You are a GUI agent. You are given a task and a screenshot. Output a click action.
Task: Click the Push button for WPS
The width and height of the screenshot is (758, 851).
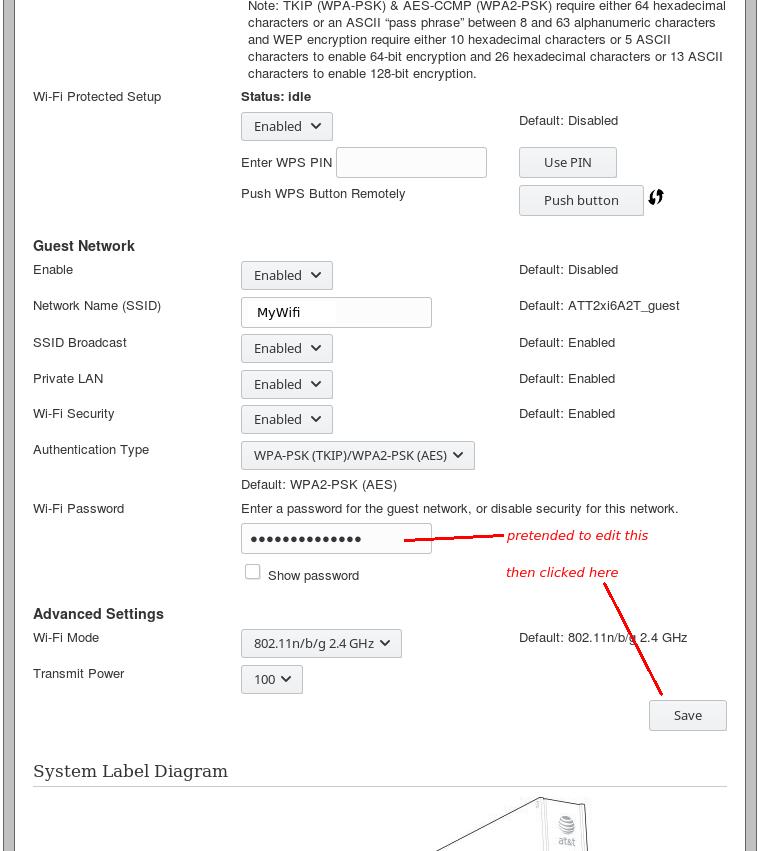pos(581,201)
